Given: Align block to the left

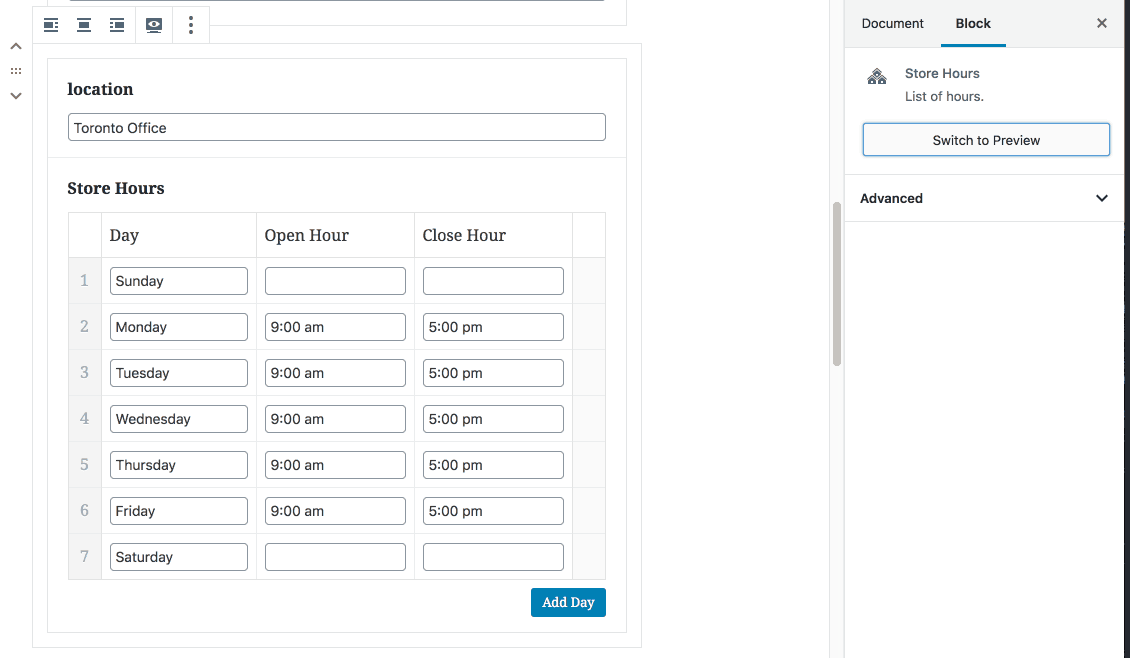Looking at the screenshot, I should (x=51, y=25).
